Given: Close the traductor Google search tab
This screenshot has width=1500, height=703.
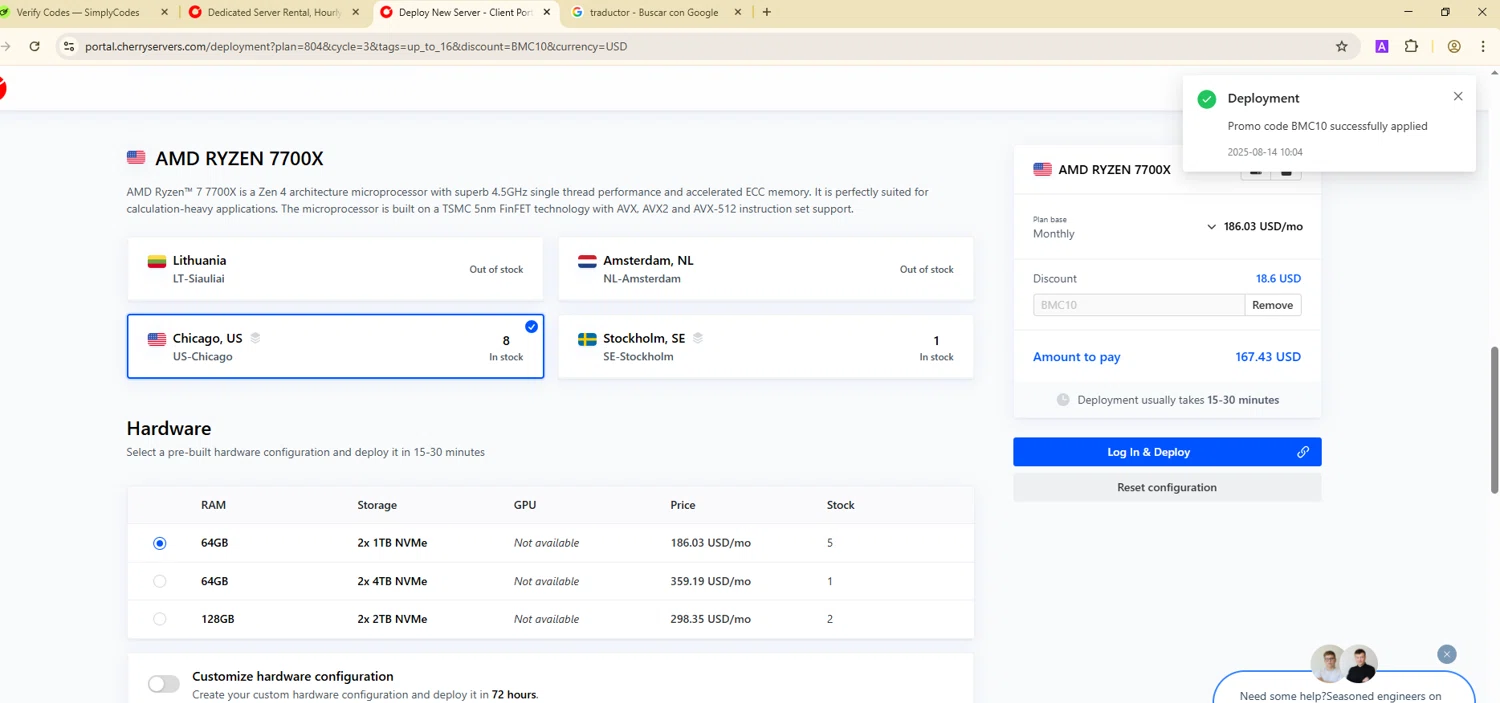Looking at the screenshot, I should tap(738, 12).
